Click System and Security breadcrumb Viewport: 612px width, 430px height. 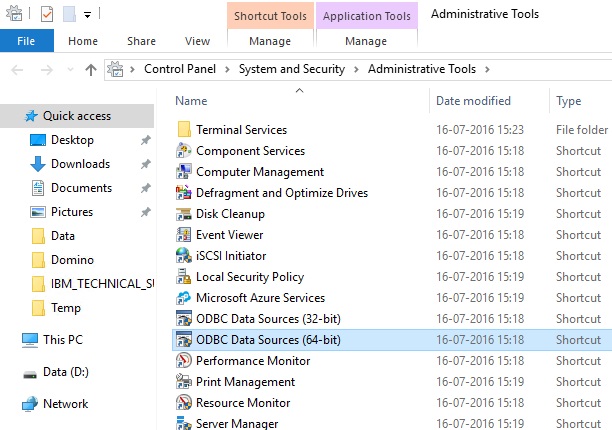tap(292, 69)
